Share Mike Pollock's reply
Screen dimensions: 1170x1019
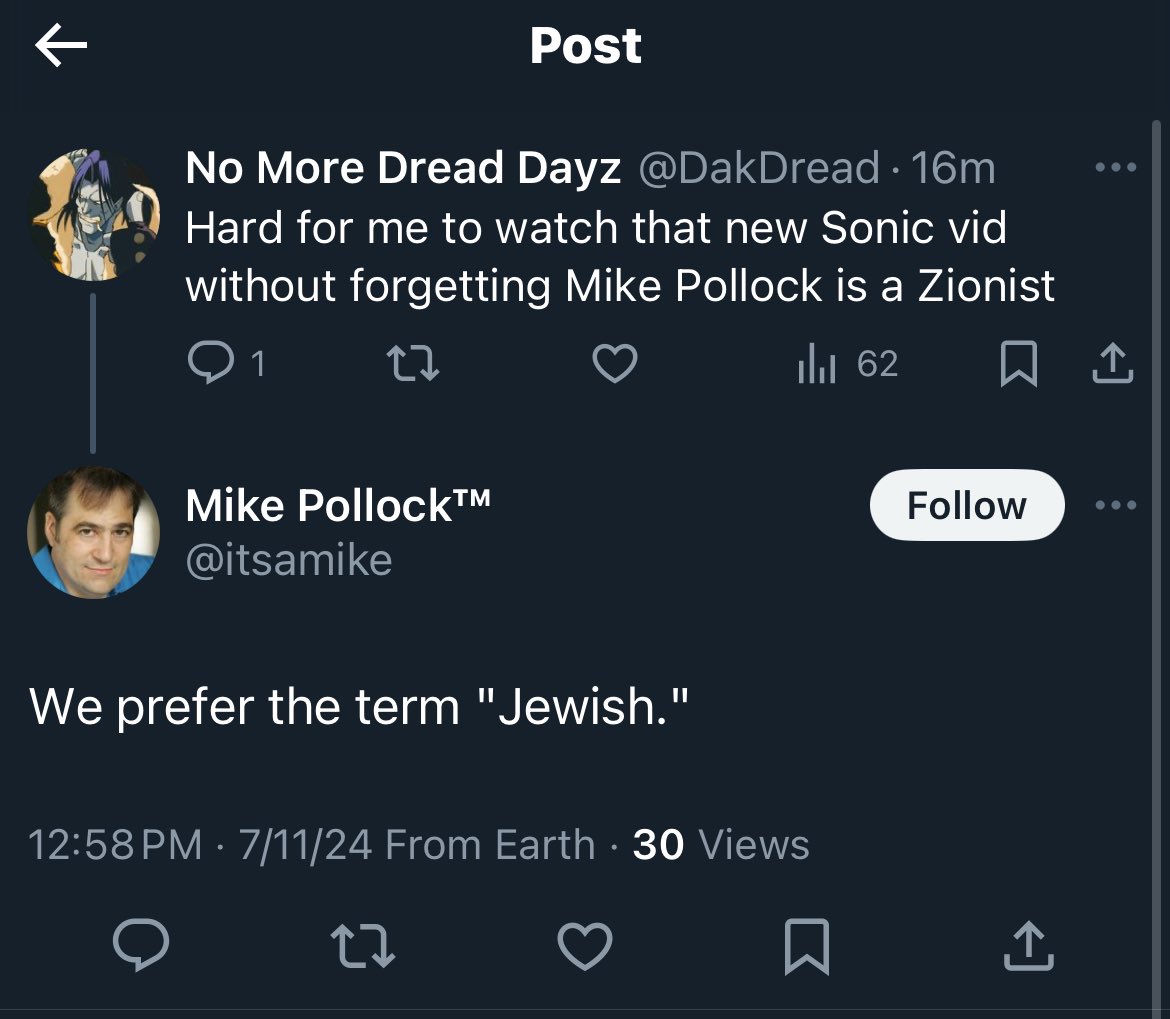pyautogui.click(x=1028, y=946)
